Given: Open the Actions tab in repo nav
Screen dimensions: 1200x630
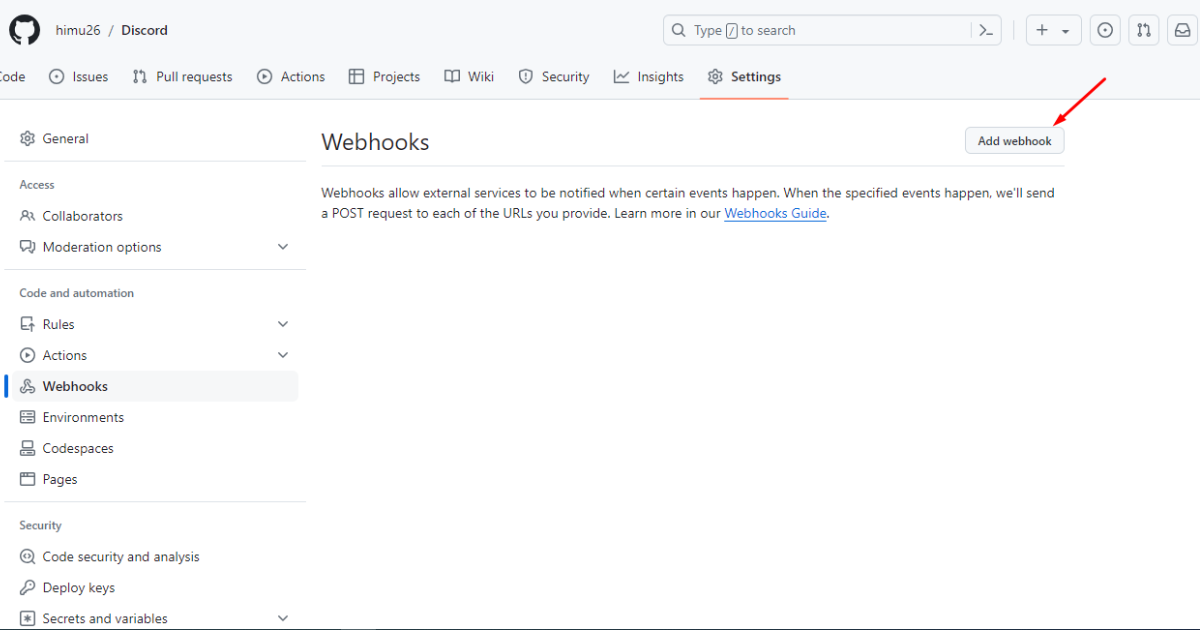Looking at the screenshot, I should pyautogui.click(x=291, y=77).
